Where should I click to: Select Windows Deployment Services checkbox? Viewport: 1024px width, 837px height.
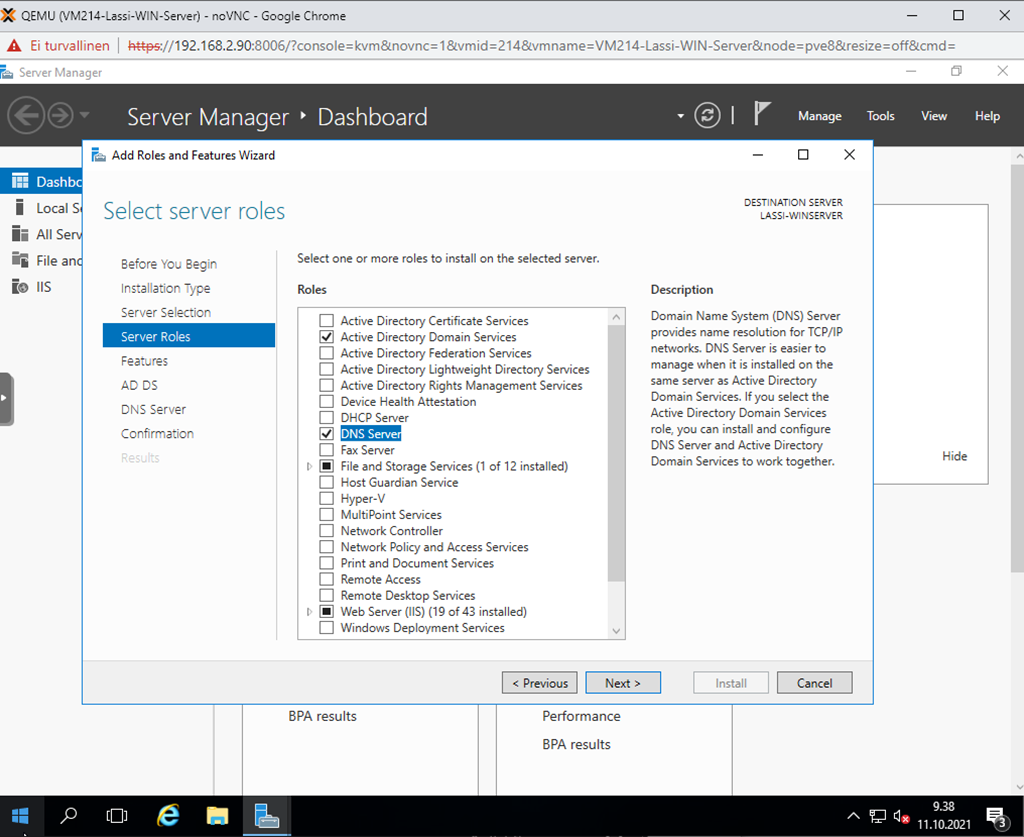click(327, 627)
